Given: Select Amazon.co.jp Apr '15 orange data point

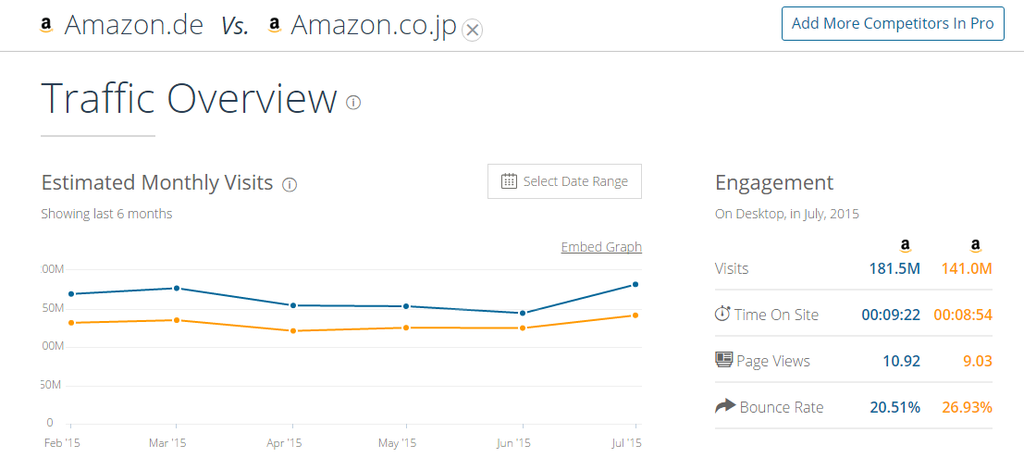Looking at the screenshot, I should click(x=293, y=331).
